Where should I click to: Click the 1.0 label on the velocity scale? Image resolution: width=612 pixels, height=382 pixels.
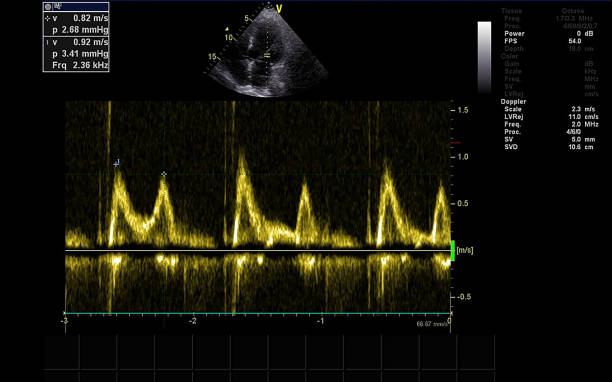[463, 157]
